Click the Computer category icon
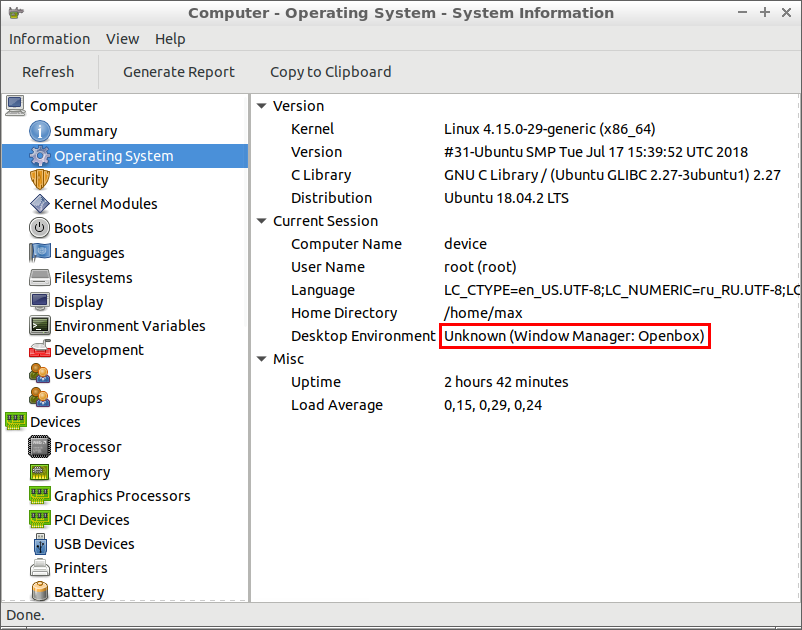 (x=15, y=106)
